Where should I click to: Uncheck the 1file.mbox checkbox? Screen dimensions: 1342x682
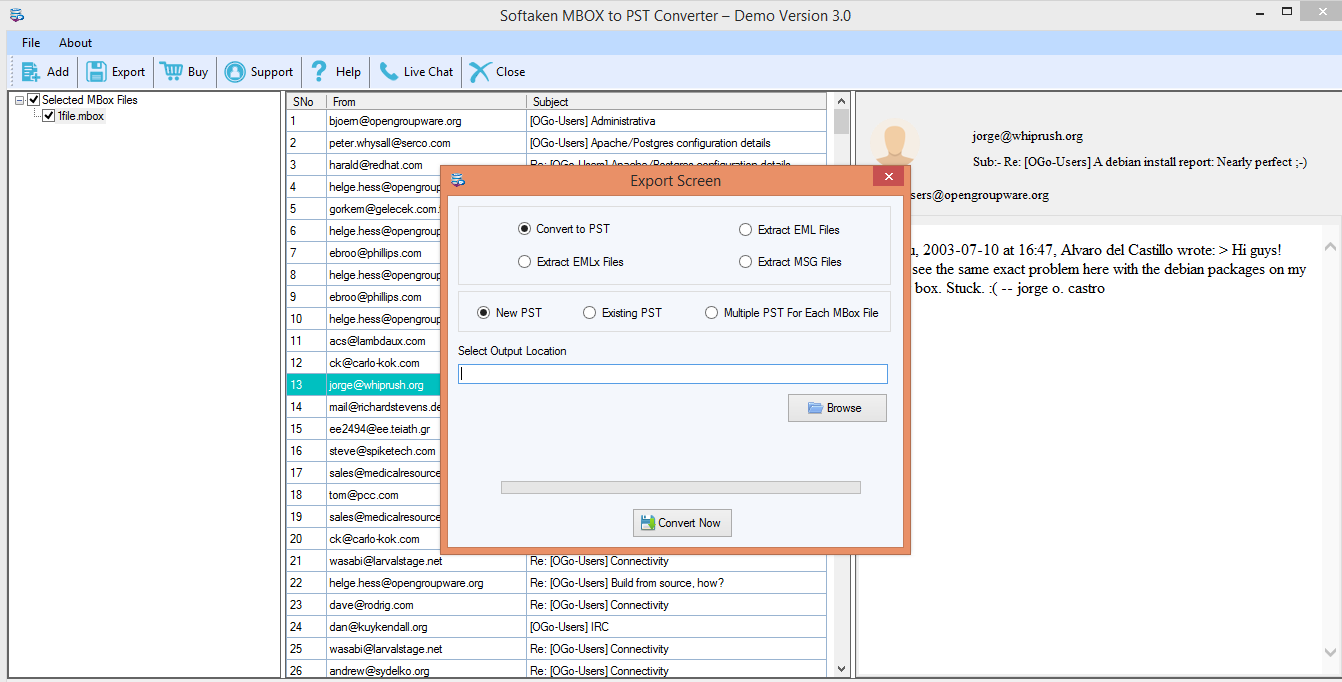(49, 116)
